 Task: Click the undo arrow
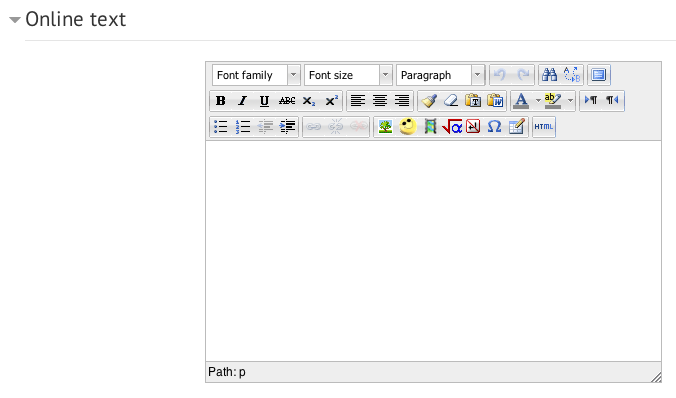501,75
